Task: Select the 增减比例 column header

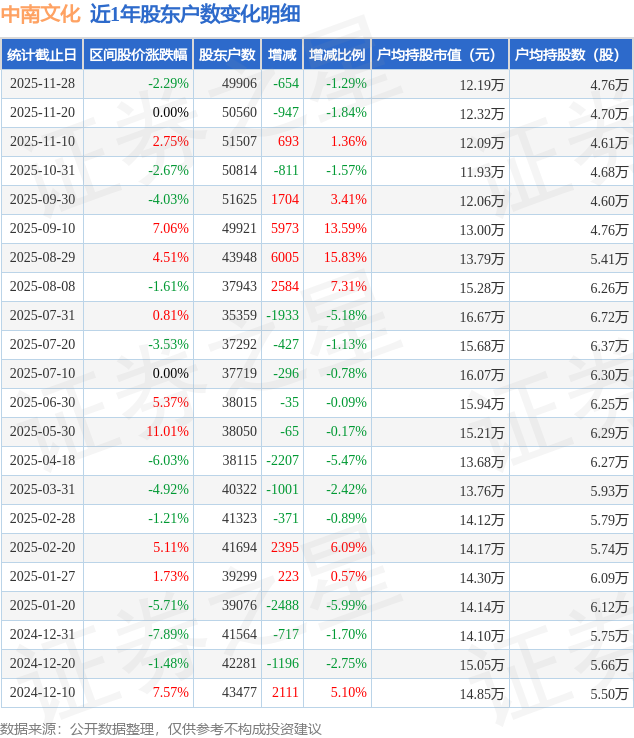Action: click(337, 55)
